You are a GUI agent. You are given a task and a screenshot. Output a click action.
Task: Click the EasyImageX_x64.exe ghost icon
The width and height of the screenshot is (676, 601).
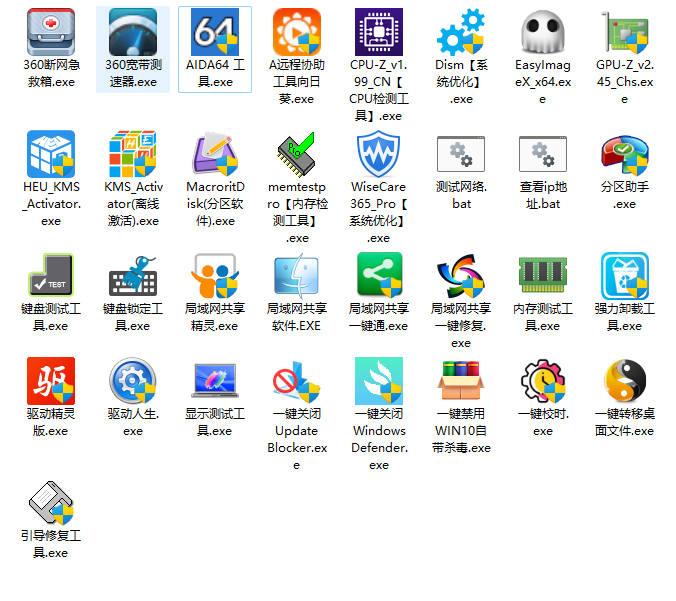click(542, 32)
